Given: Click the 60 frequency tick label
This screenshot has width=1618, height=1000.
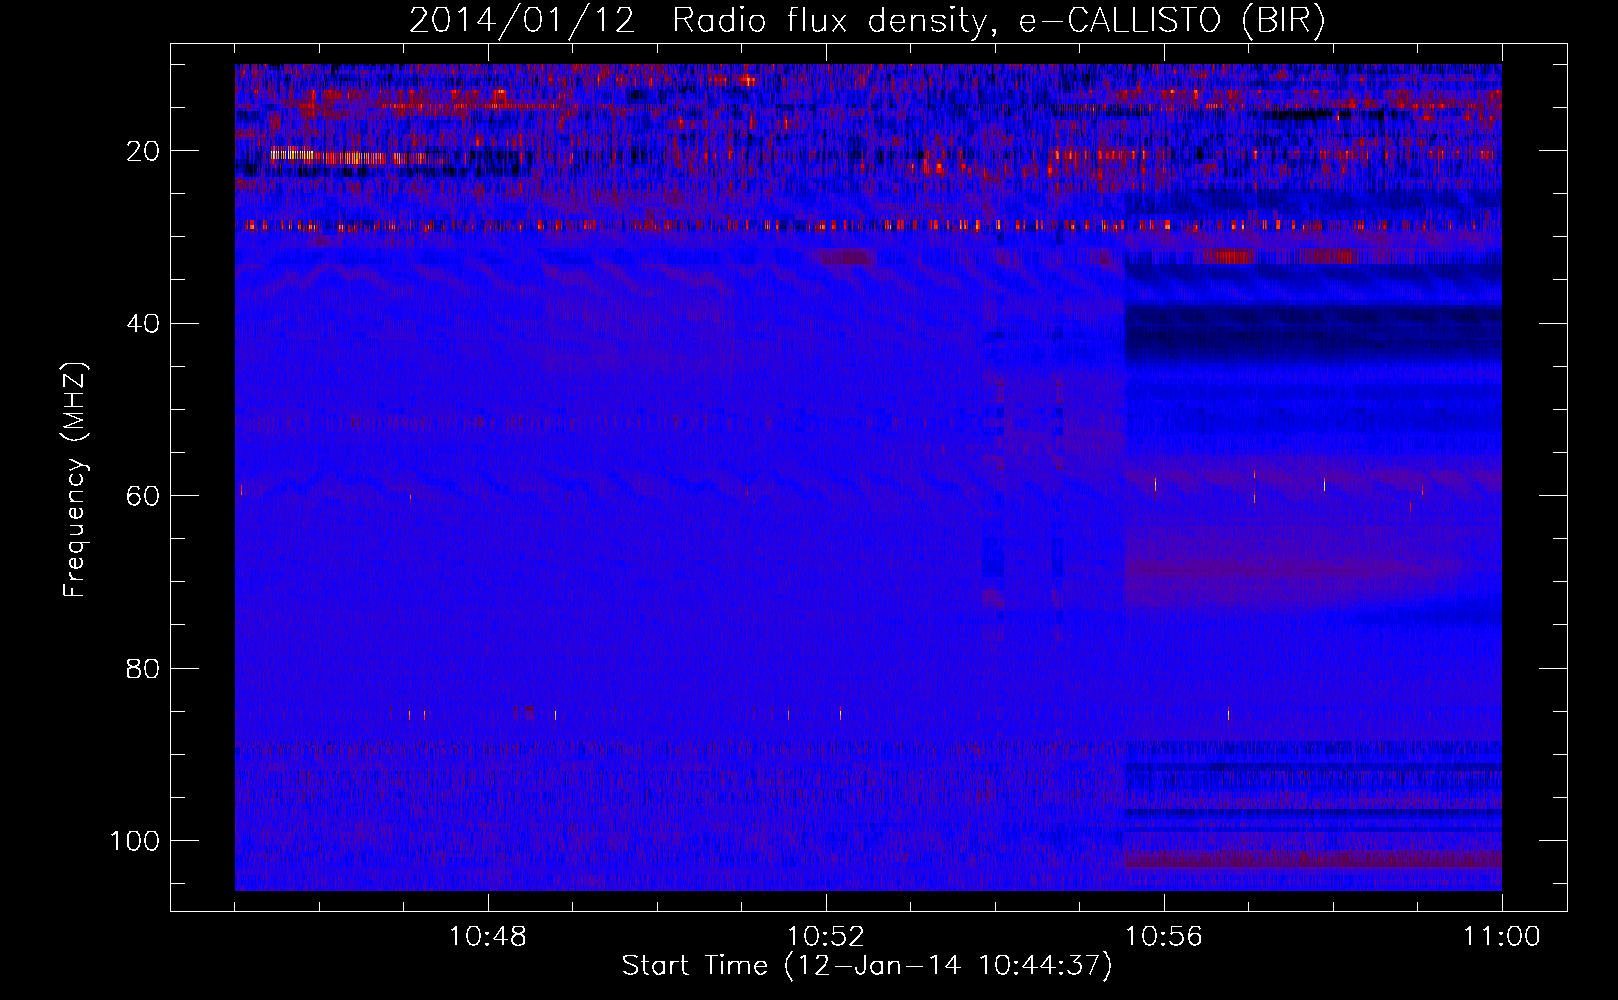Looking at the screenshot, I should [144, 496].
